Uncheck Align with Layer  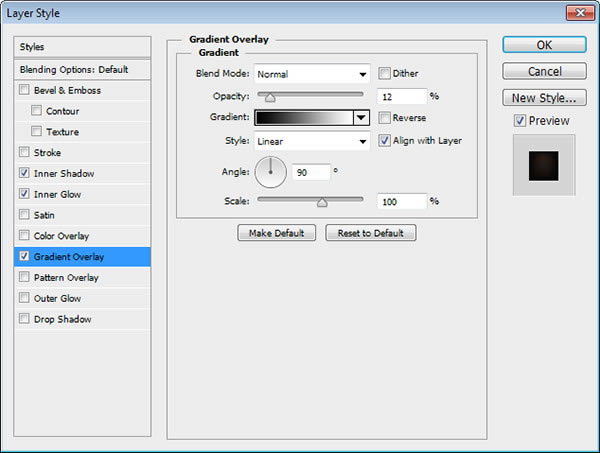(384, 140)
